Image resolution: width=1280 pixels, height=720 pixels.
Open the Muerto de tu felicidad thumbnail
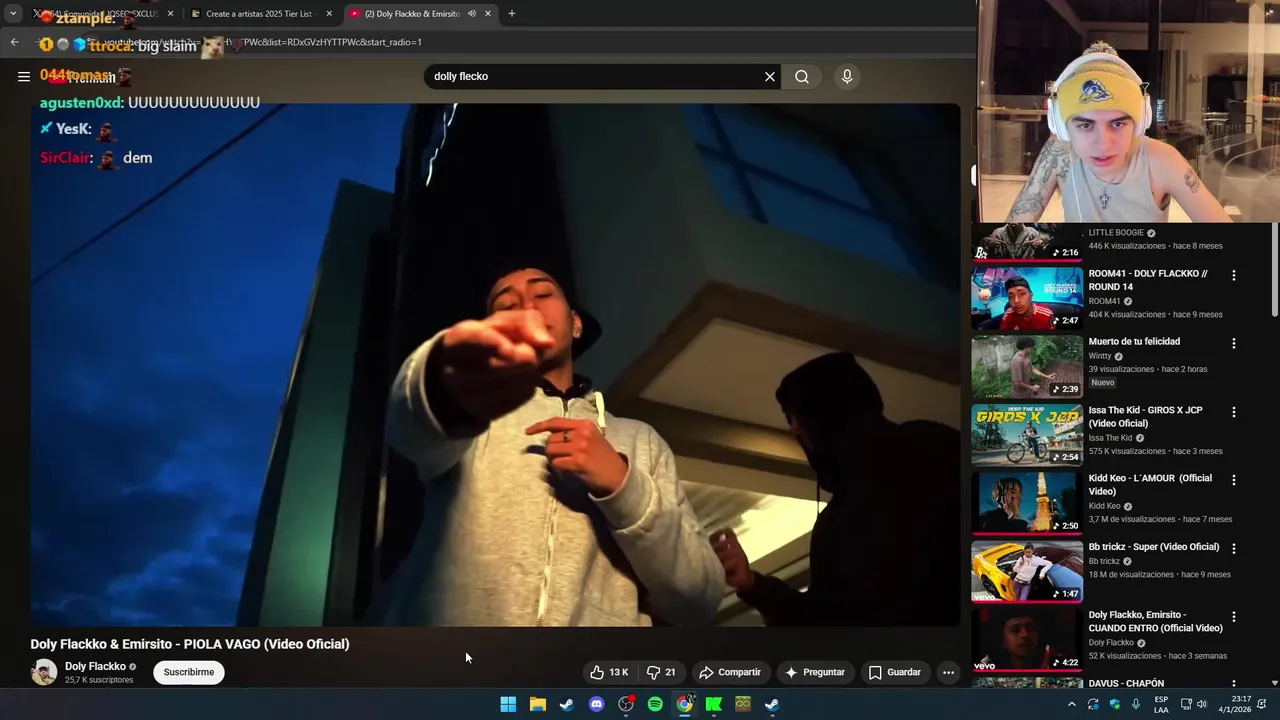coord(1027,366)
